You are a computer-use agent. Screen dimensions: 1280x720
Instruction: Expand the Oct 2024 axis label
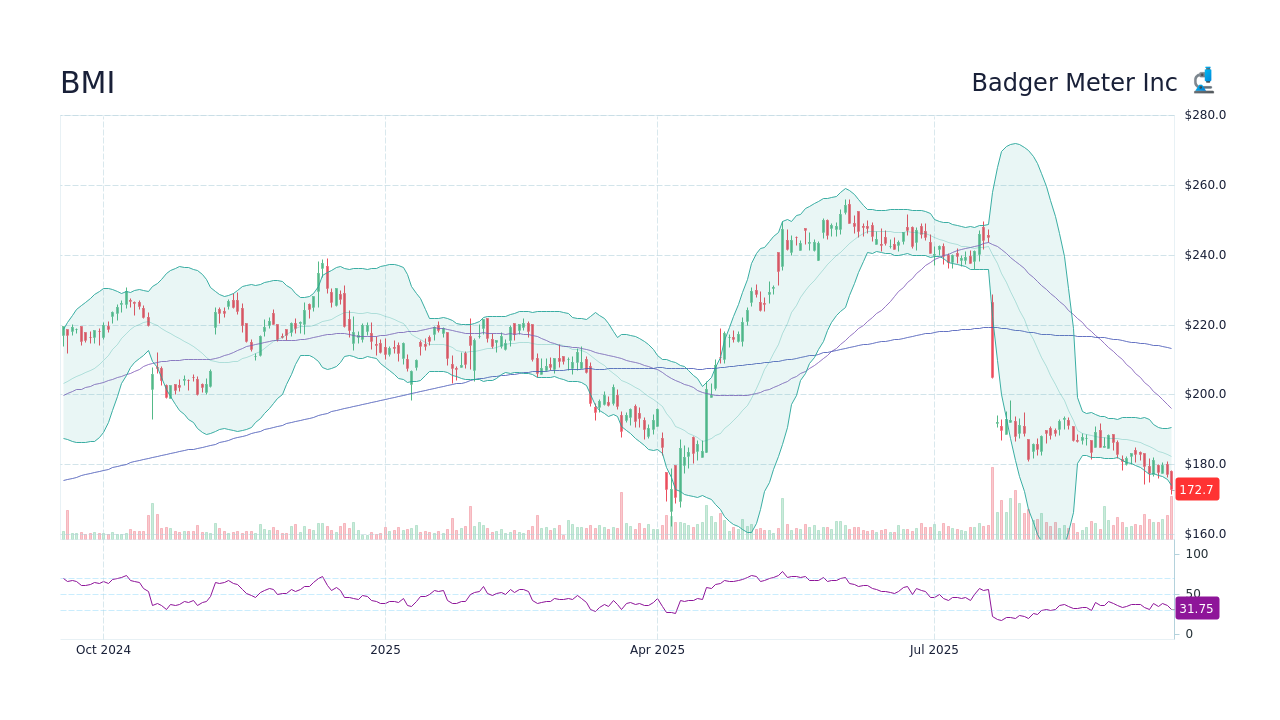pos(103,649)
